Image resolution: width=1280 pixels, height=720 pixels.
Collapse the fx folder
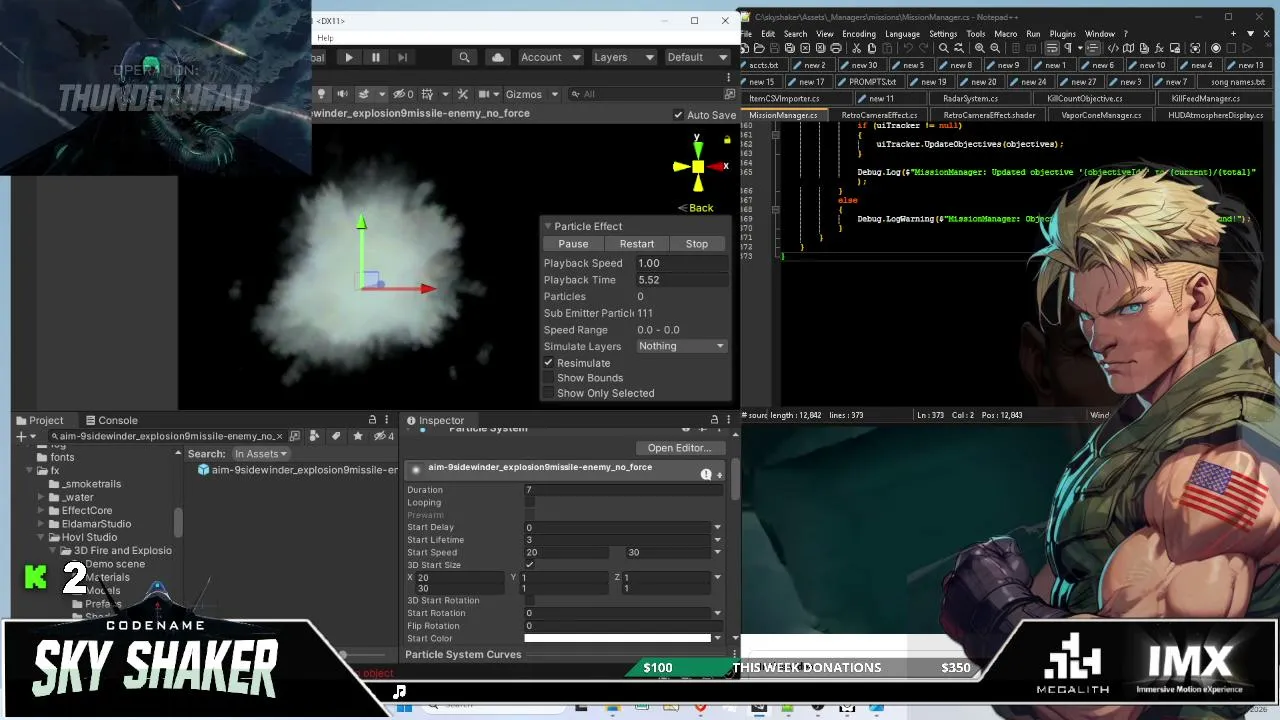click(29, 471)
